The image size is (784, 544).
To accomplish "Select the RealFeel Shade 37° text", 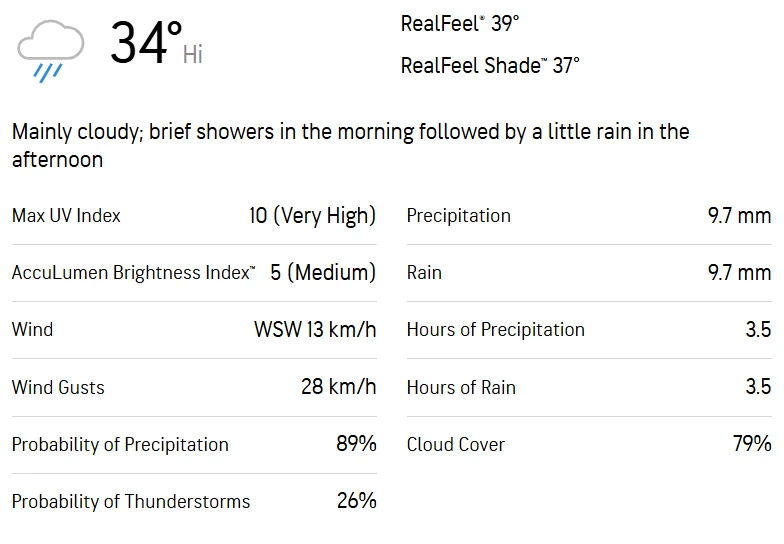I will [x=490, y=66].
